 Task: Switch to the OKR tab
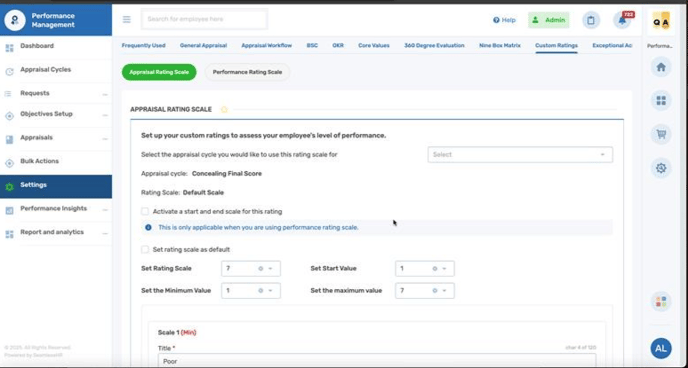[338, 46]
